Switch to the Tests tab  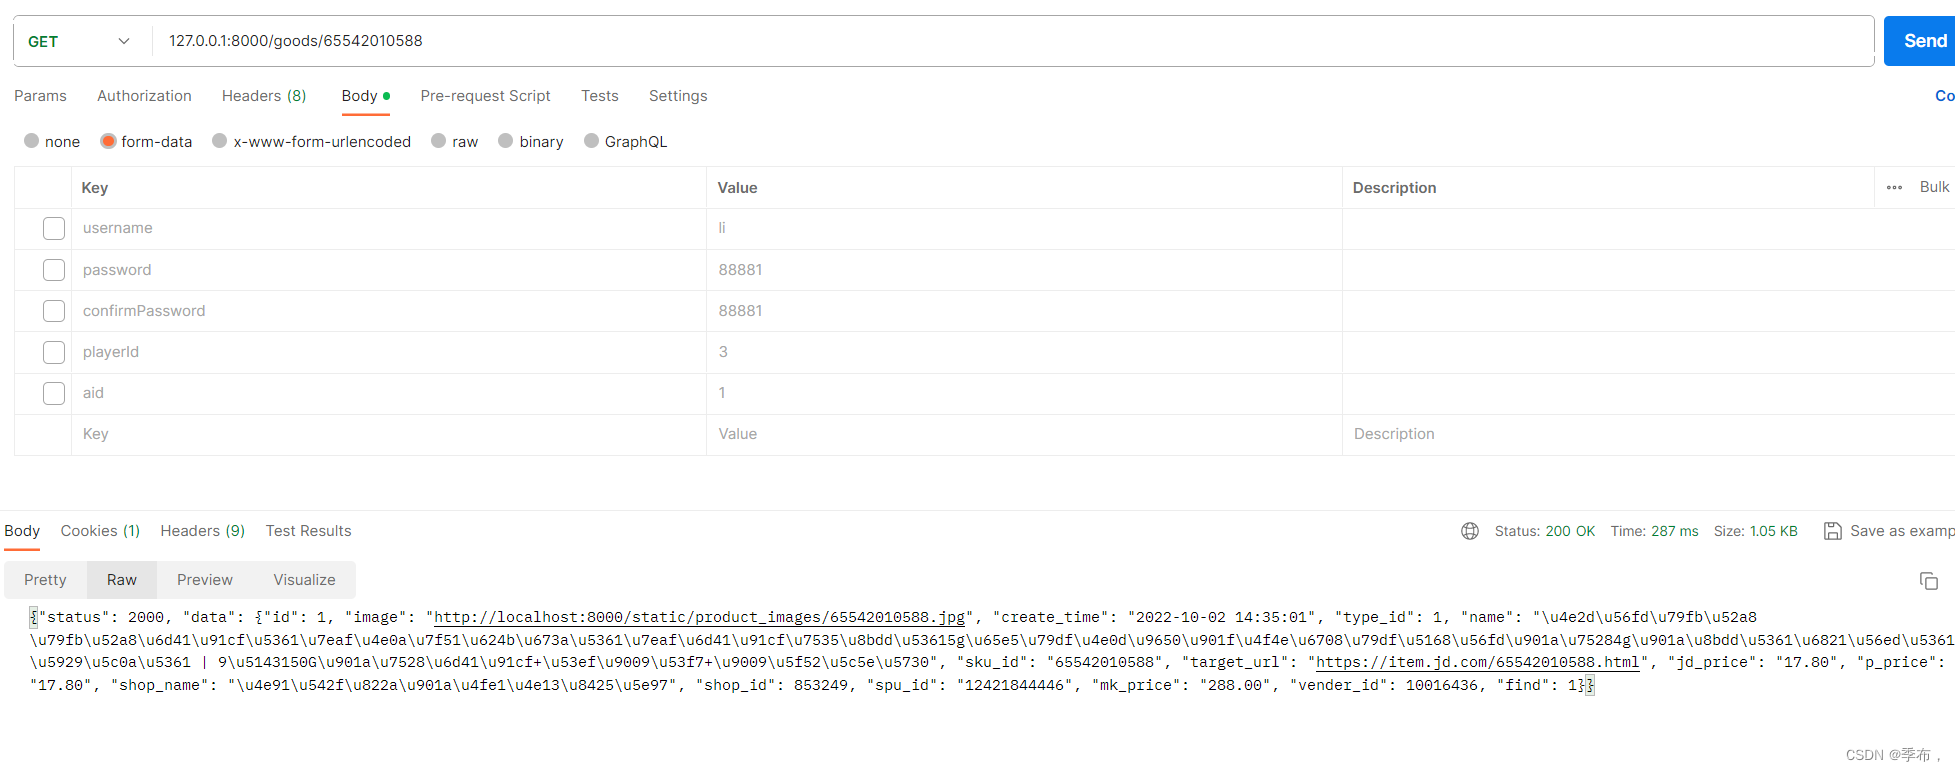point(600,96)
